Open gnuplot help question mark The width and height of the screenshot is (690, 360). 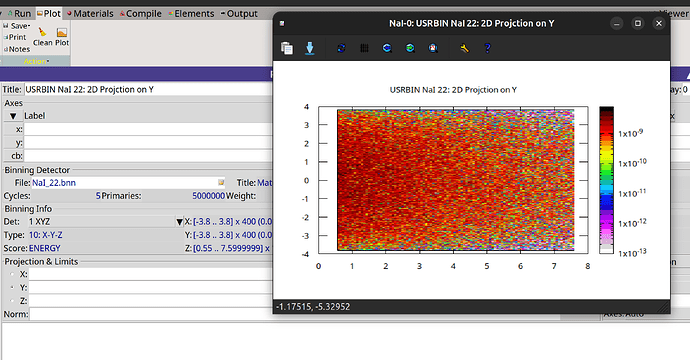(487, 48)
